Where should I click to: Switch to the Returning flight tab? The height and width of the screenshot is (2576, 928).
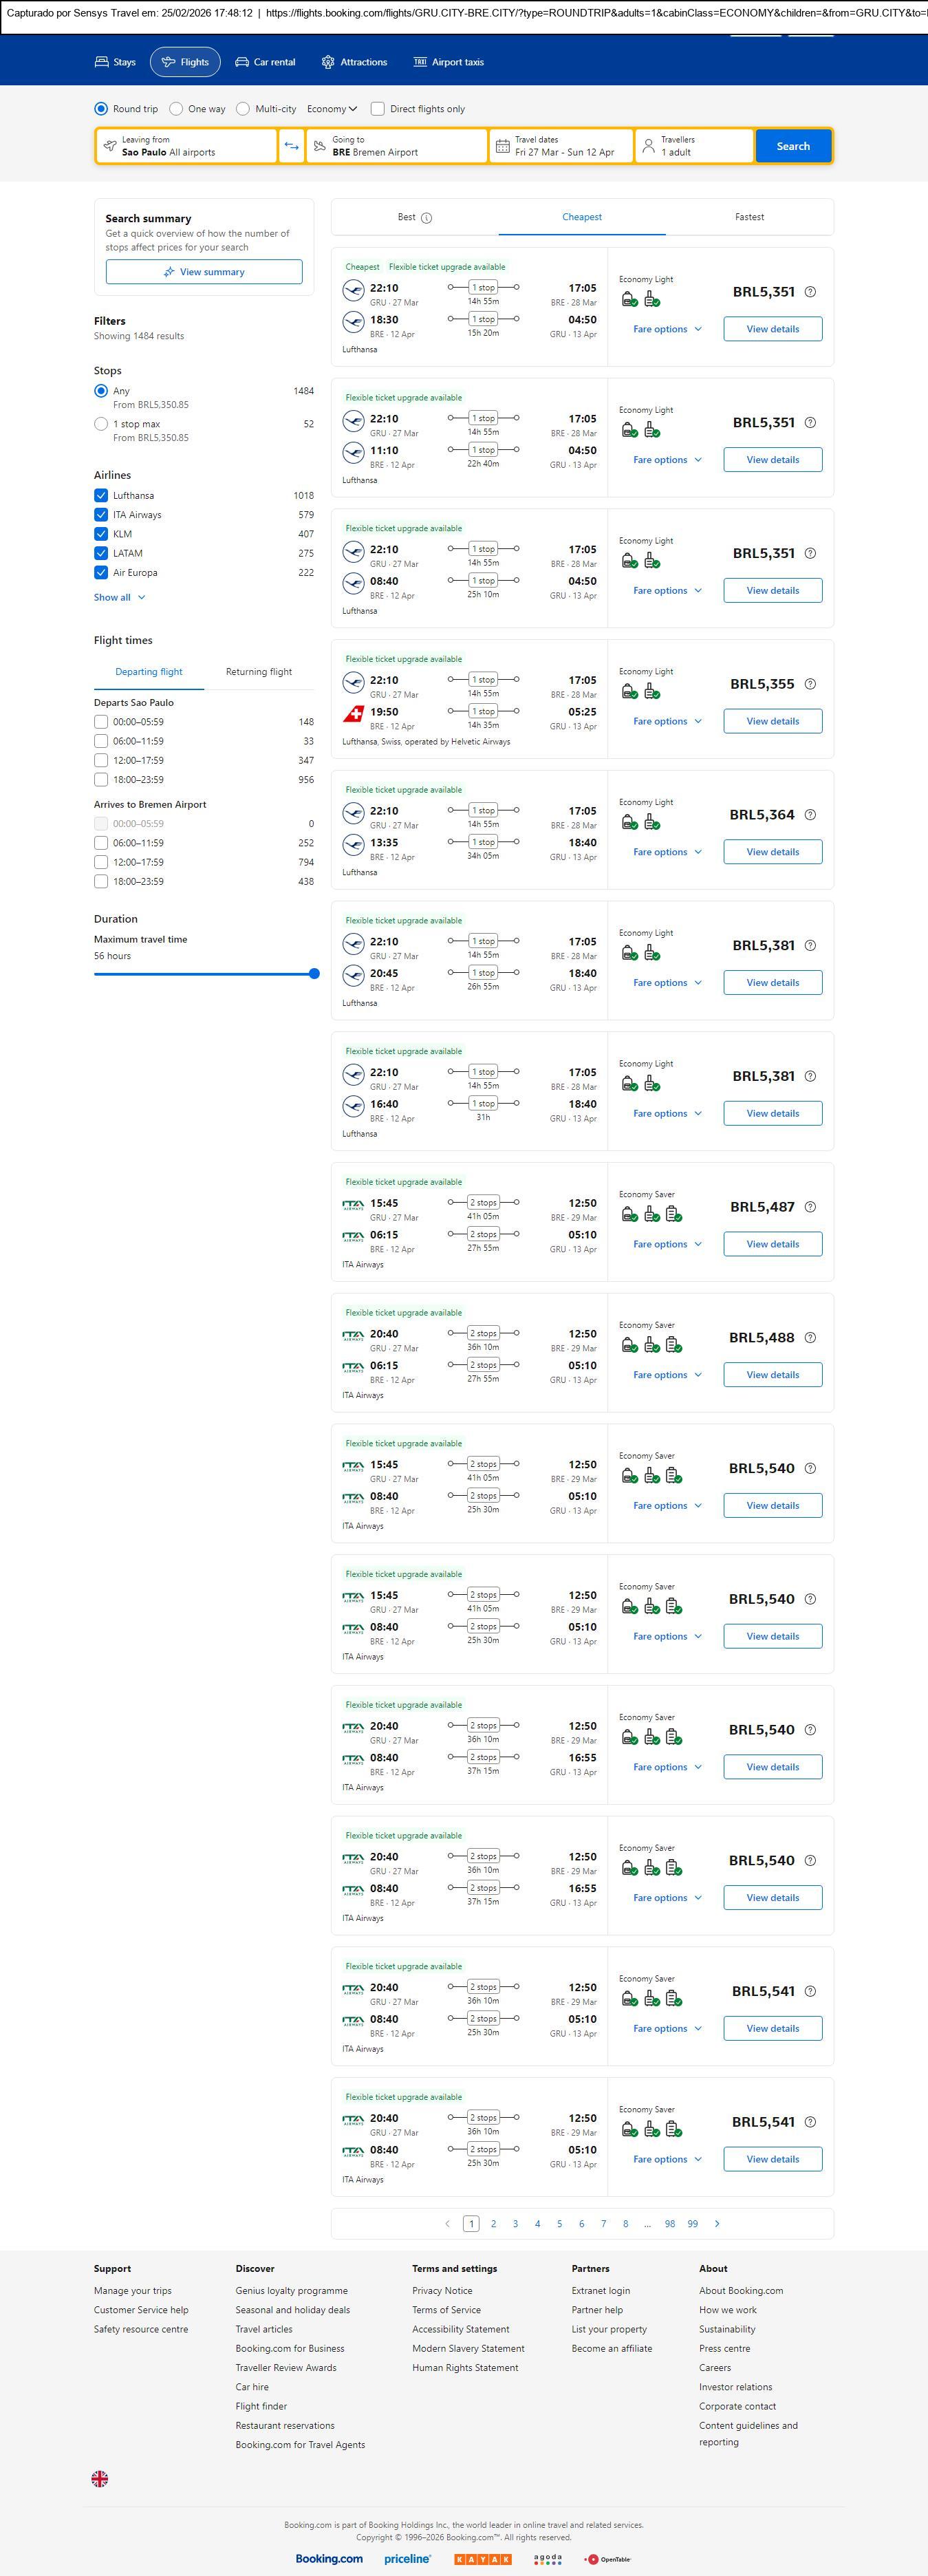[x=259, y=672]
